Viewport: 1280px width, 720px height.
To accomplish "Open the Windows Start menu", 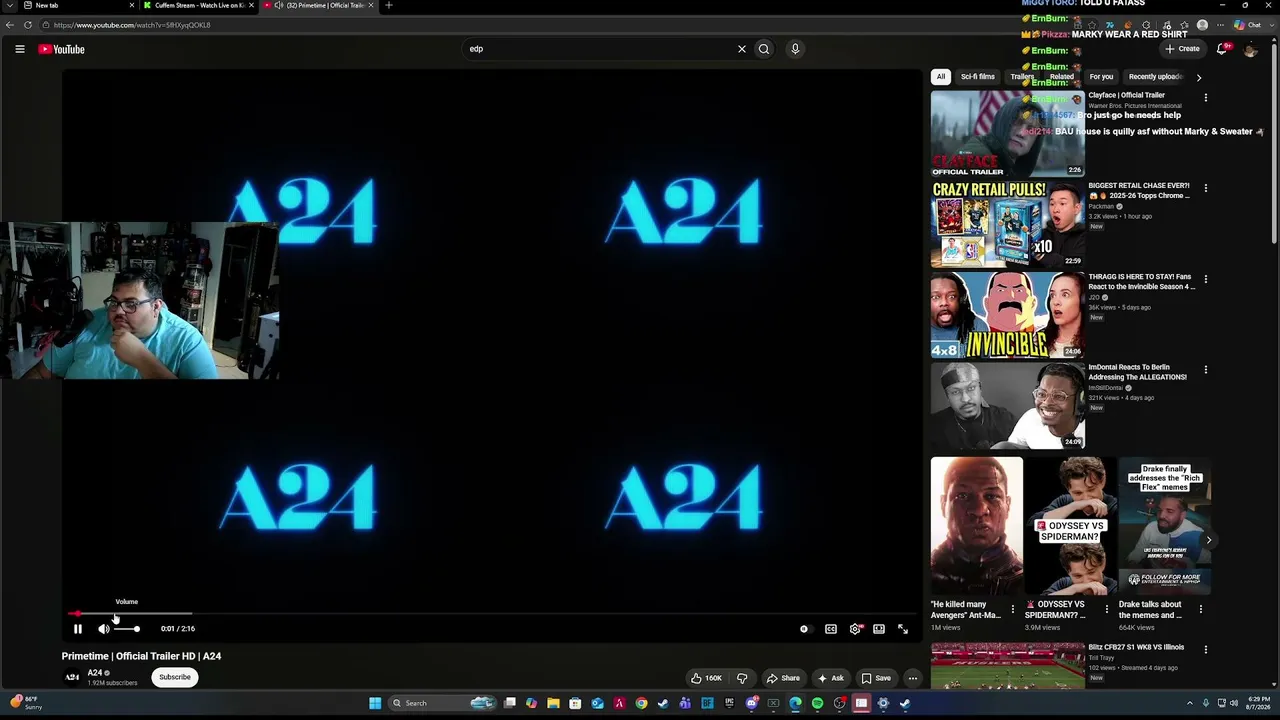I will coord(375,703).
